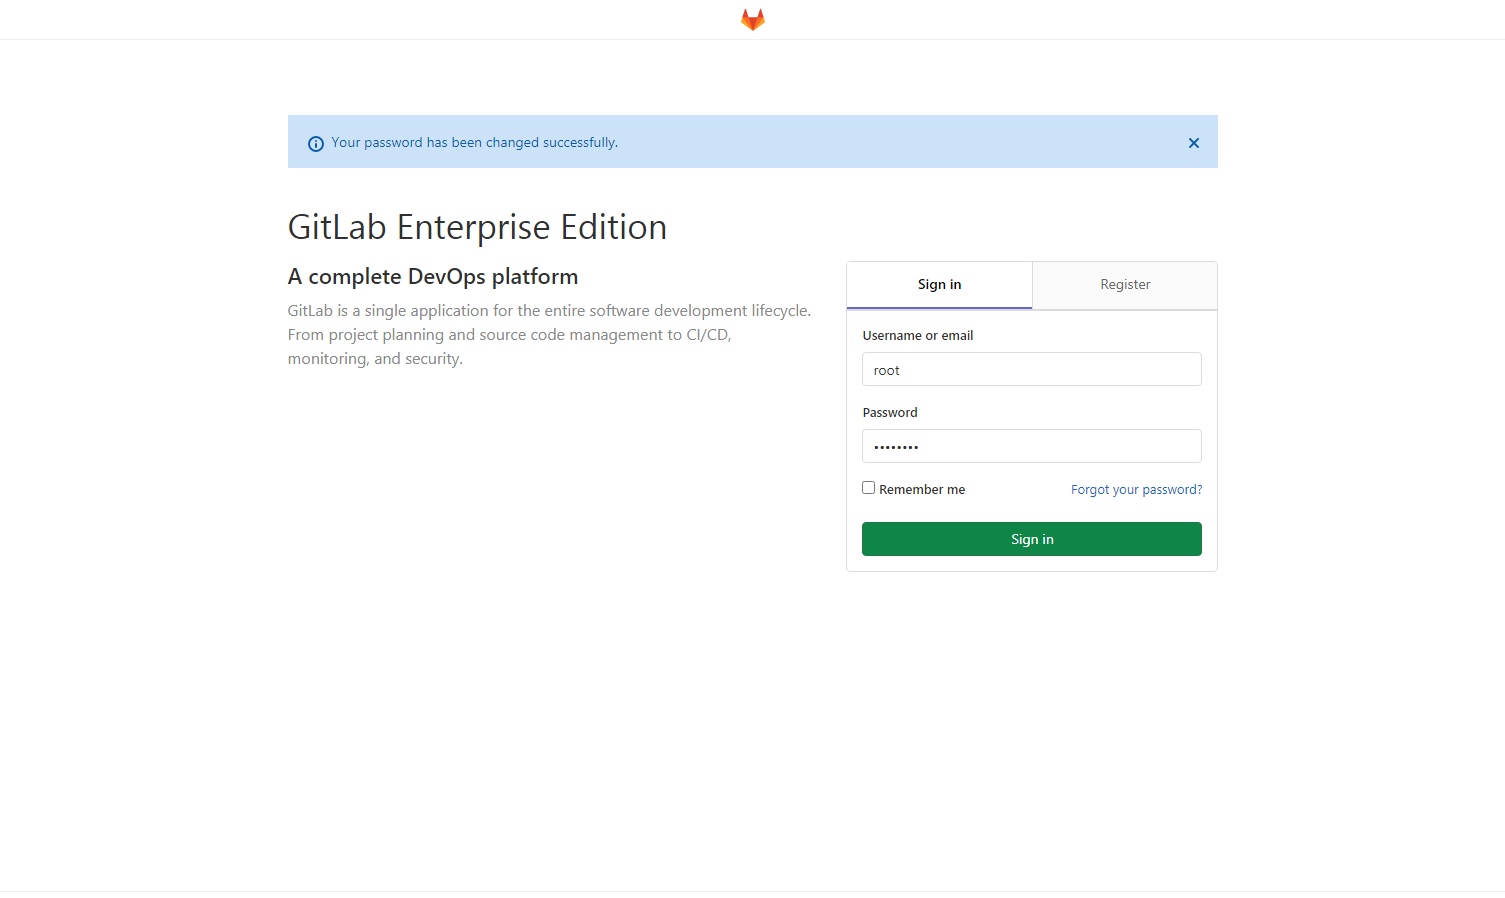Click into the Password input field
The width and height of the screenshot is (1505, 898).
[1031, 446]
